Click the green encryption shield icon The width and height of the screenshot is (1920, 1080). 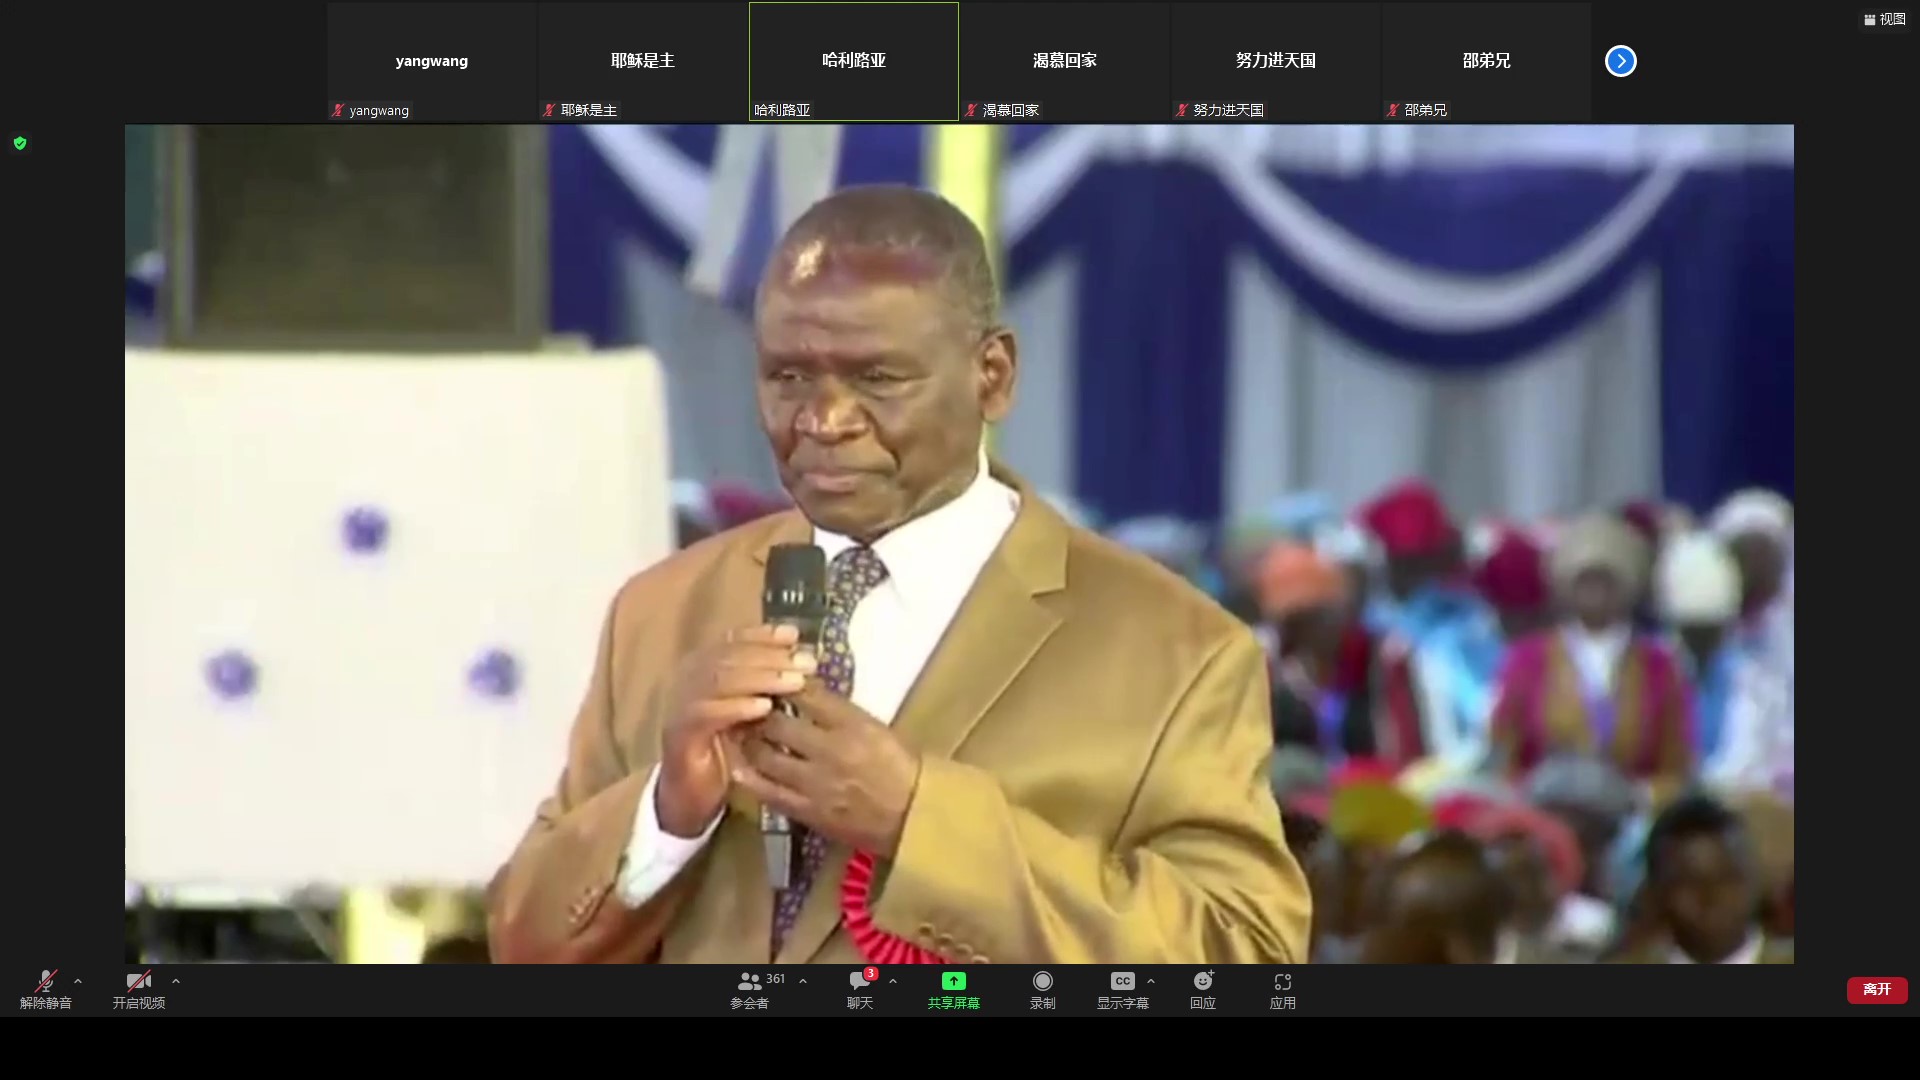(20, 143)
